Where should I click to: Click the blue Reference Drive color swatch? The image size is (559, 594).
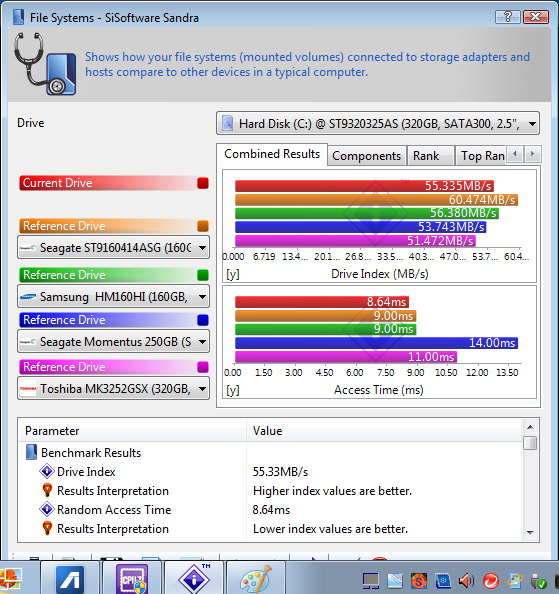pyautogui.click(x=203, y=320)
